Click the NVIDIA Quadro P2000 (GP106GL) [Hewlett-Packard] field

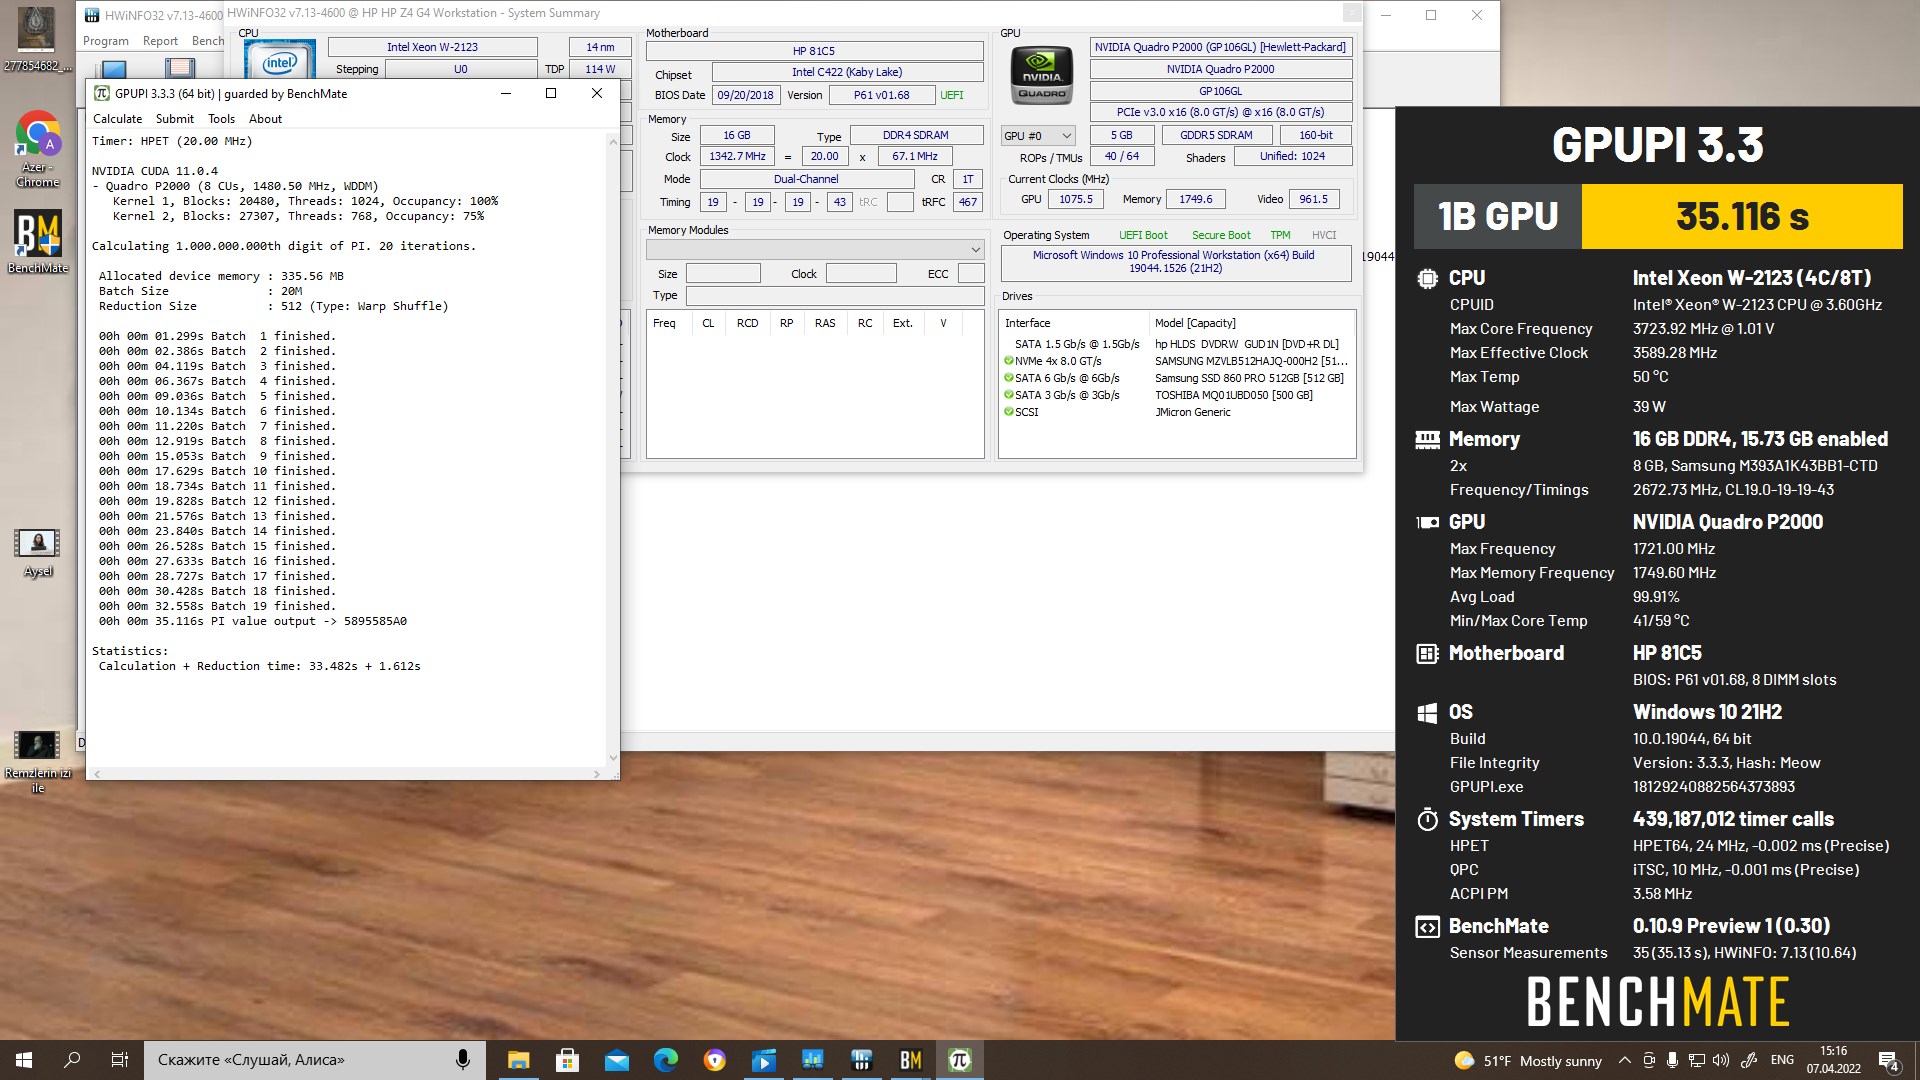[1220, 47]
